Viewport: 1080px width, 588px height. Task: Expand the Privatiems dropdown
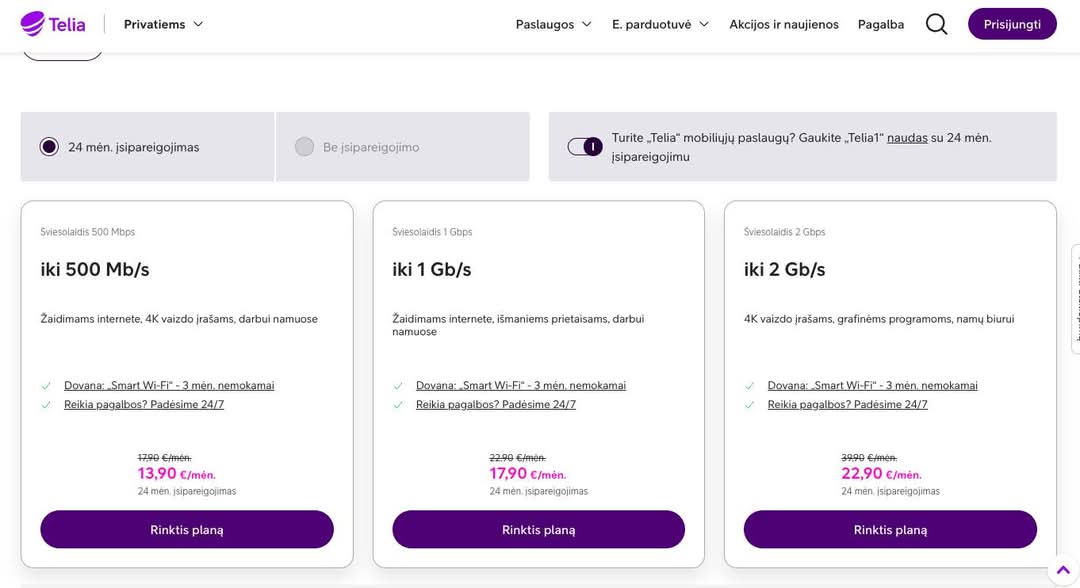tap(163, 24)
